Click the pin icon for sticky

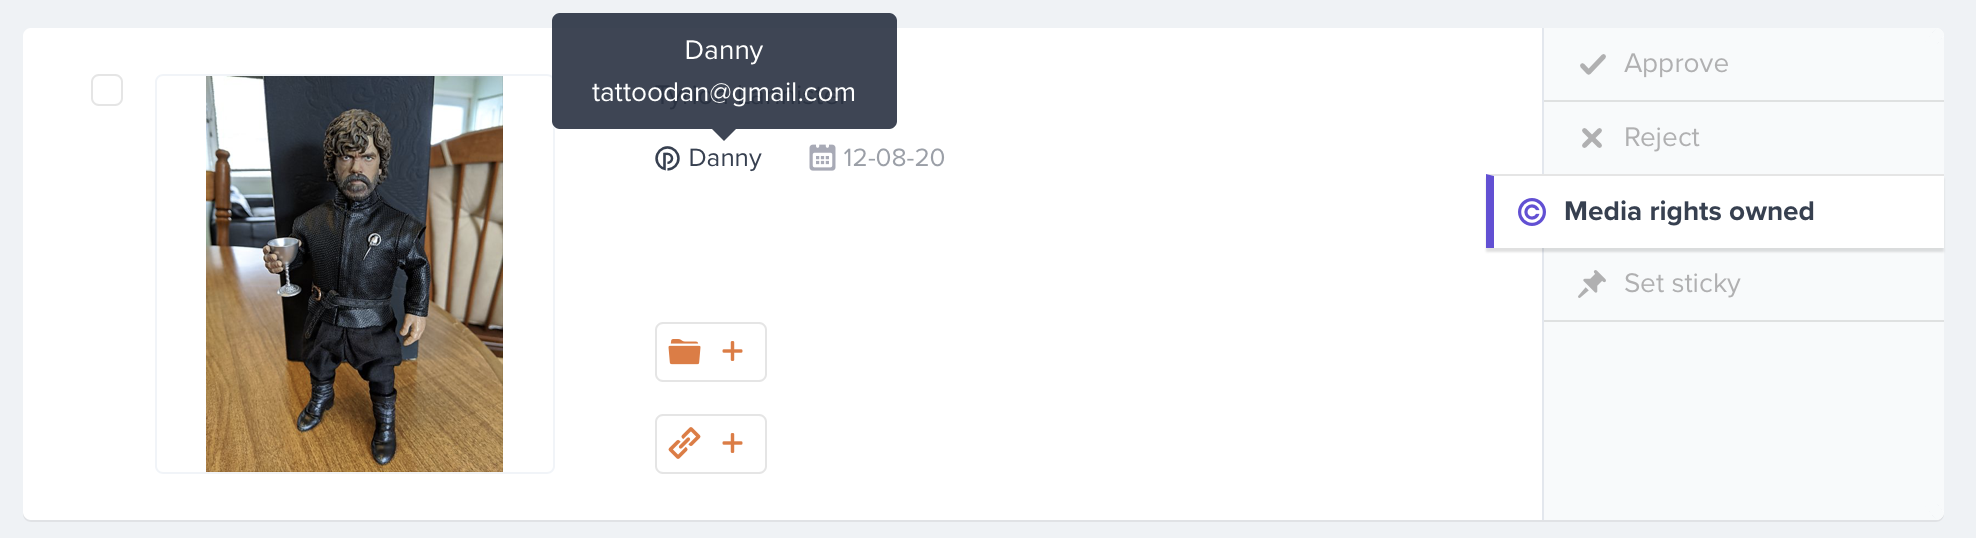point(1592,284)
